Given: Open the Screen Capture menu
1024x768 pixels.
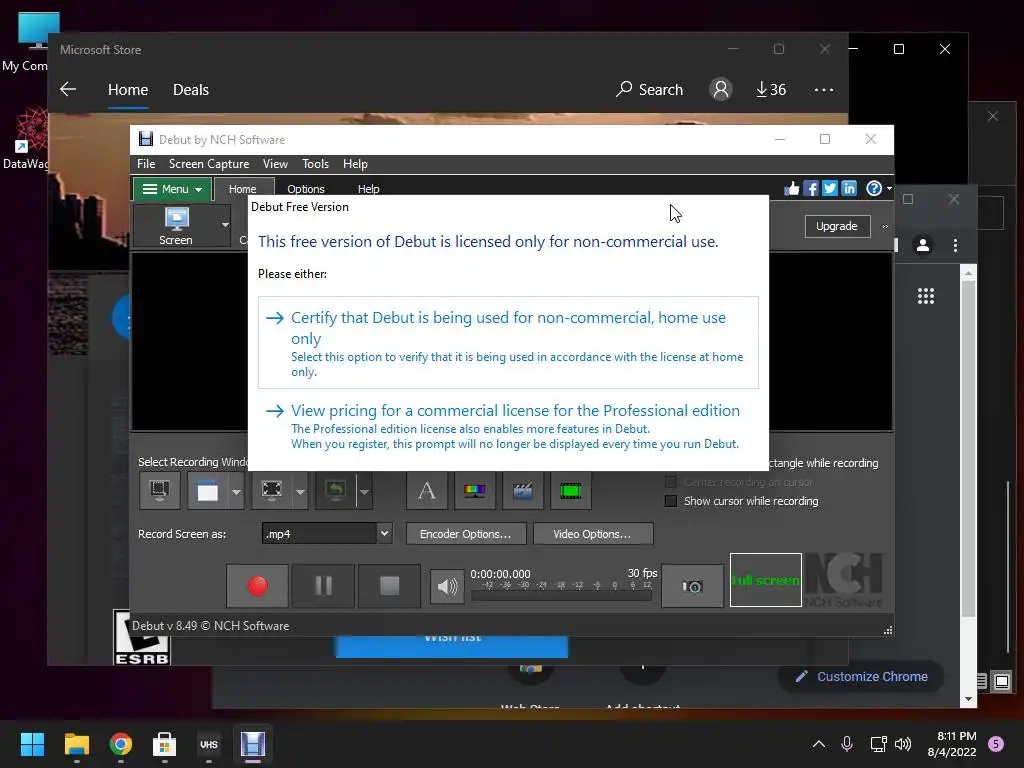Looking at the screenshot, I should [x=209, y=164].
